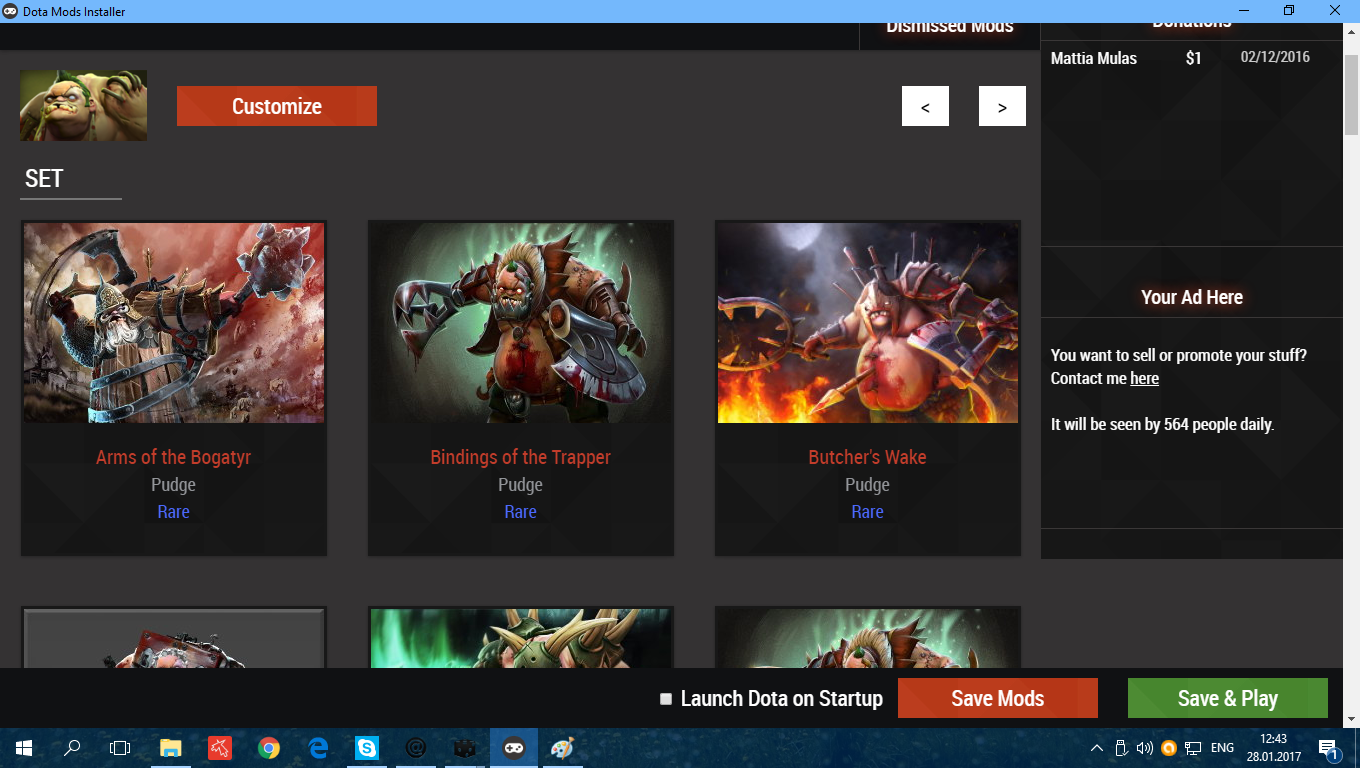The width and height of the screenshot is (1360, 768).
Task: Select the Bindings of the Trapper set image
Action: [x=521, y=323]
